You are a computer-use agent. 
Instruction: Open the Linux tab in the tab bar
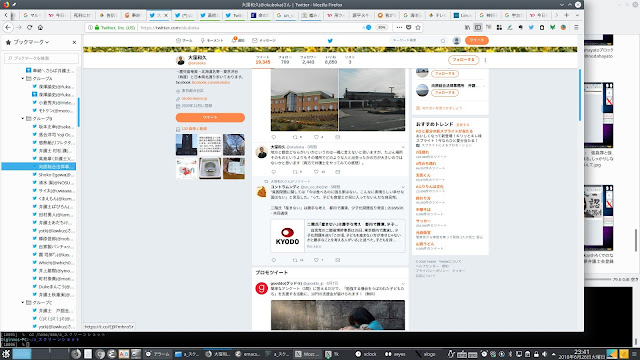click(x=463, y=15)
